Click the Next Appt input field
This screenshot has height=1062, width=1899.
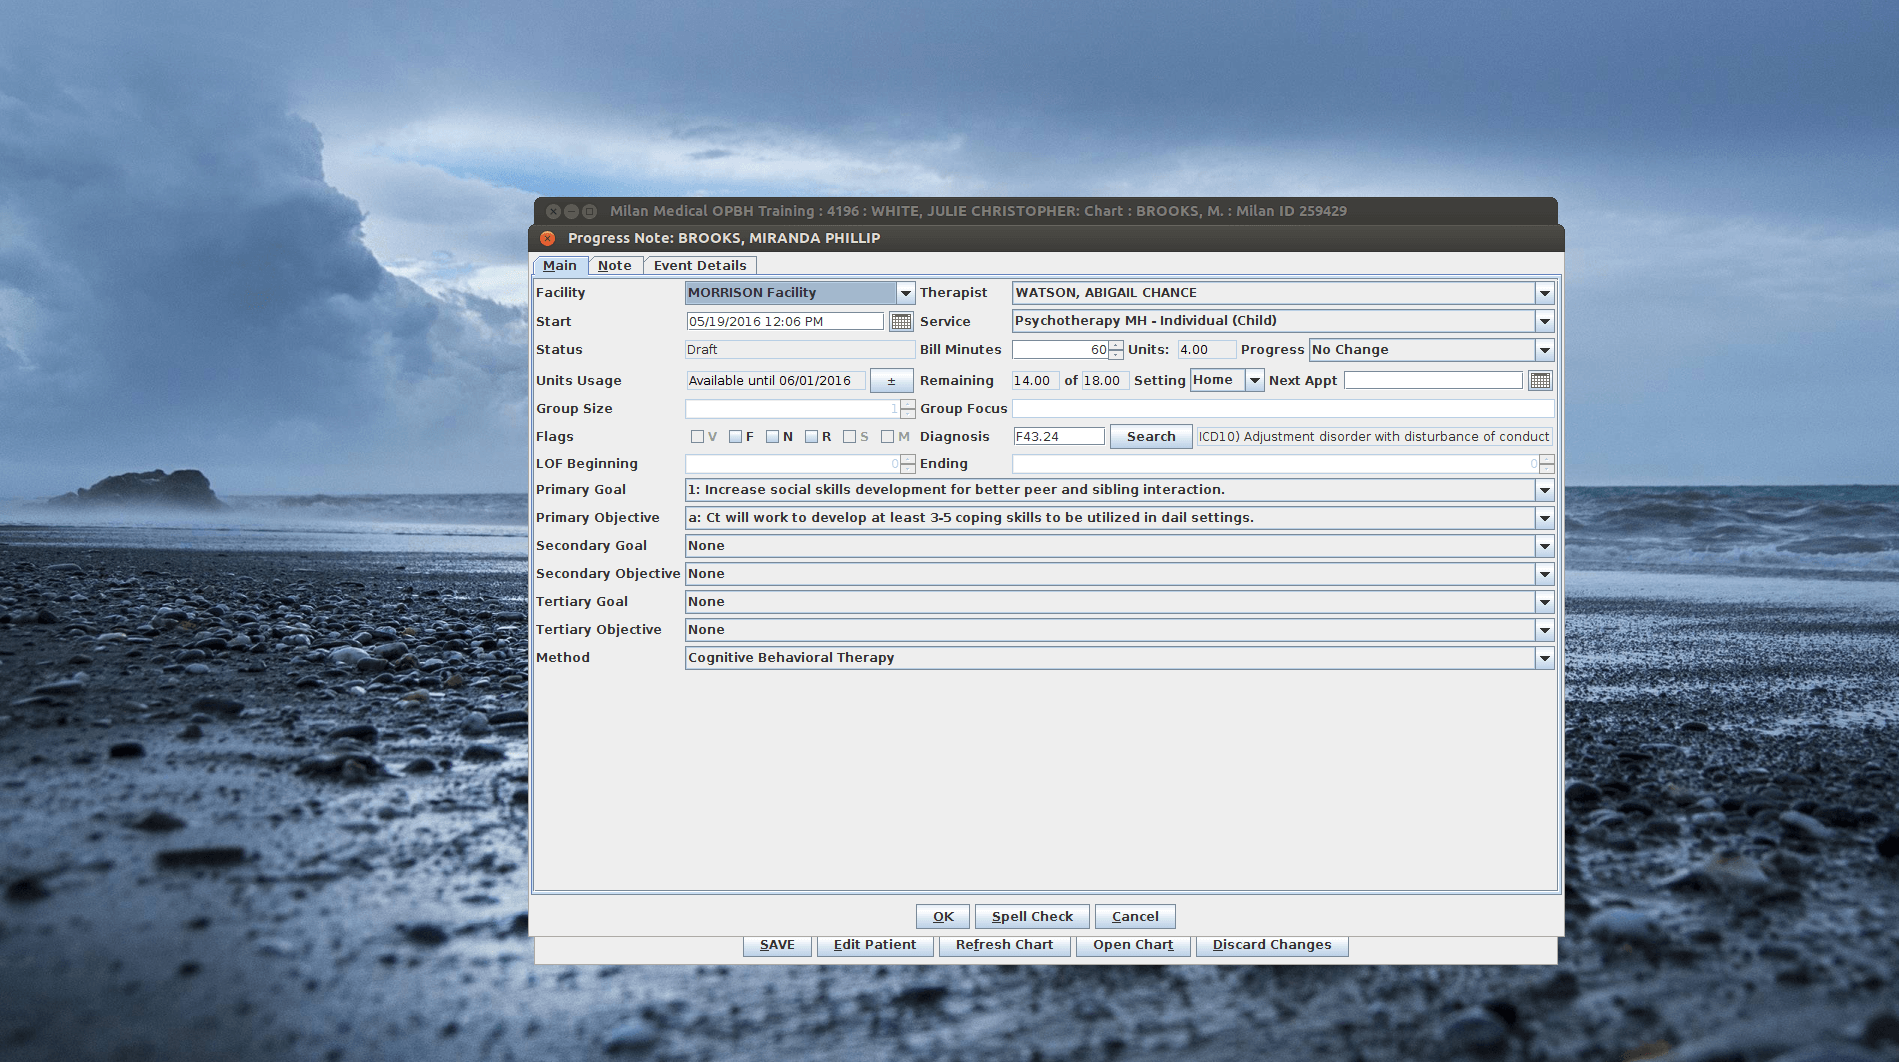click(1433, 380)
